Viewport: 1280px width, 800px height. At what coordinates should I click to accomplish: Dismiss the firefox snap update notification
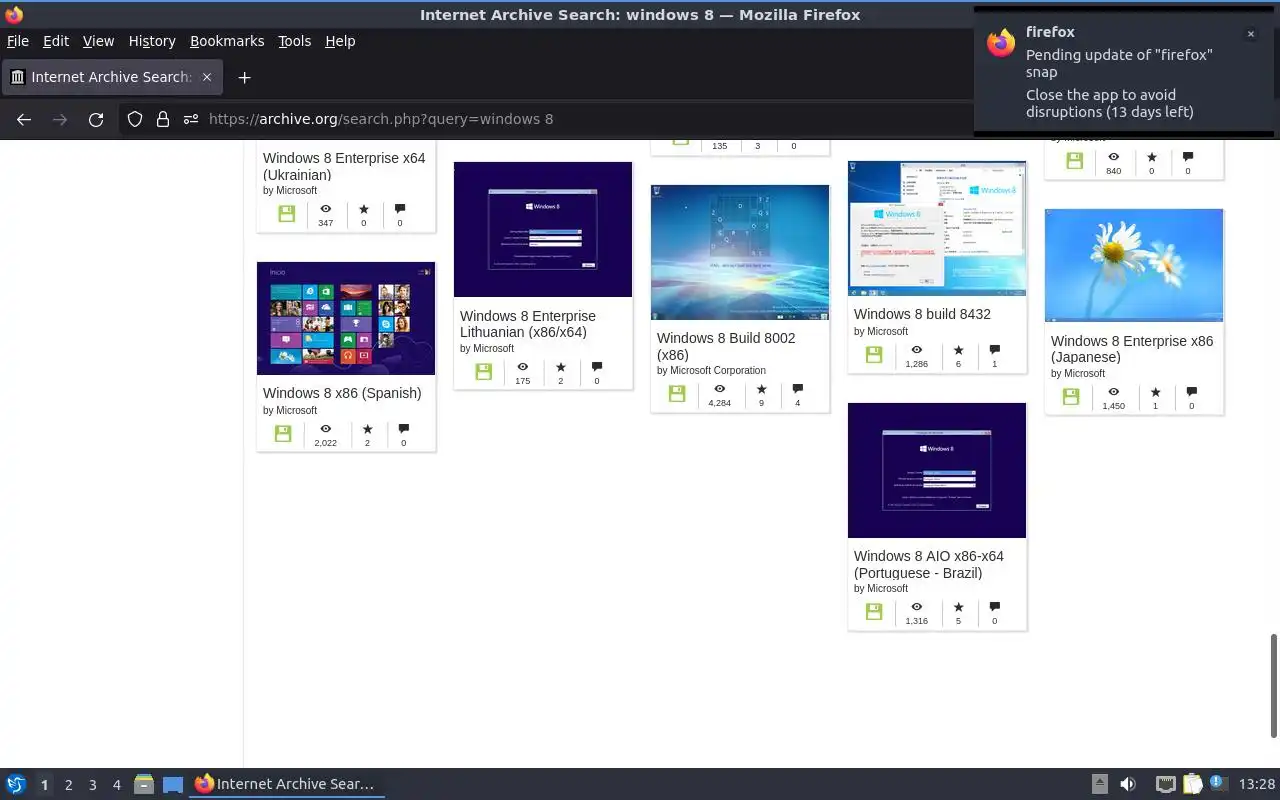(x=1250, y=34)
